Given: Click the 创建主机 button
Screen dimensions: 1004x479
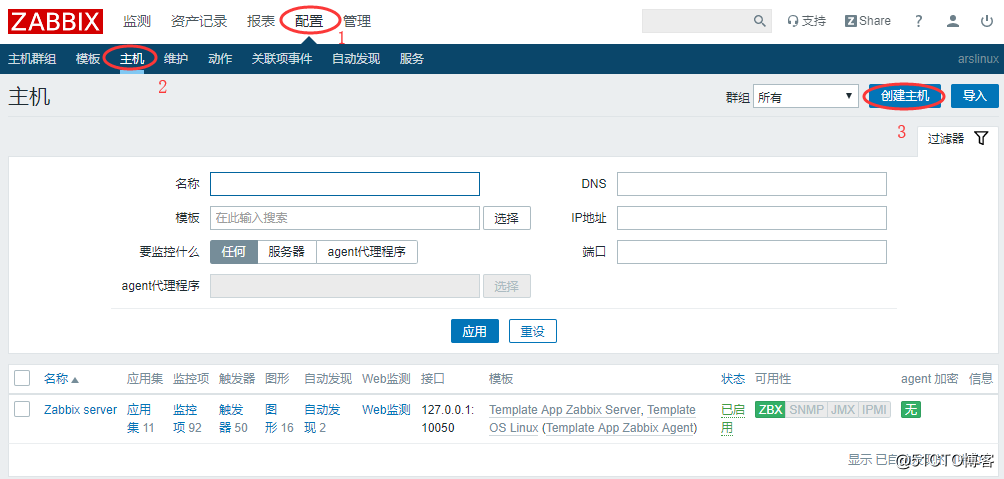Looking at the screenshot, I should 905,96.
